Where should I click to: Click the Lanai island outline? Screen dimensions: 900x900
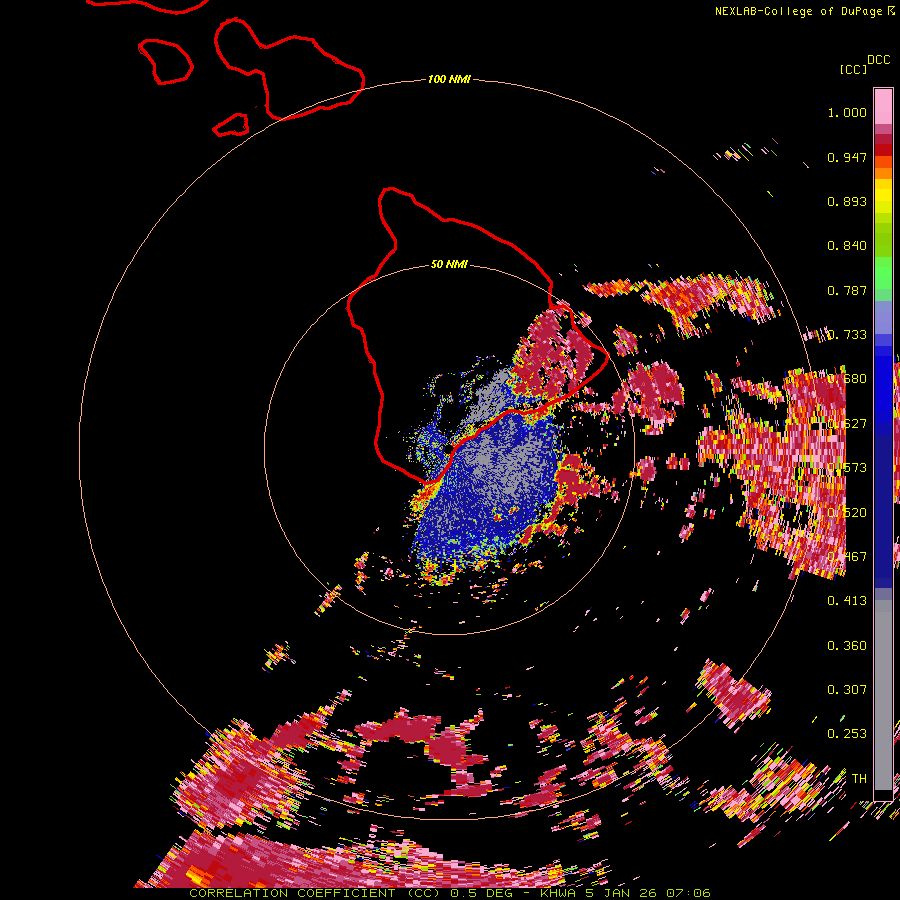[165, 61]
